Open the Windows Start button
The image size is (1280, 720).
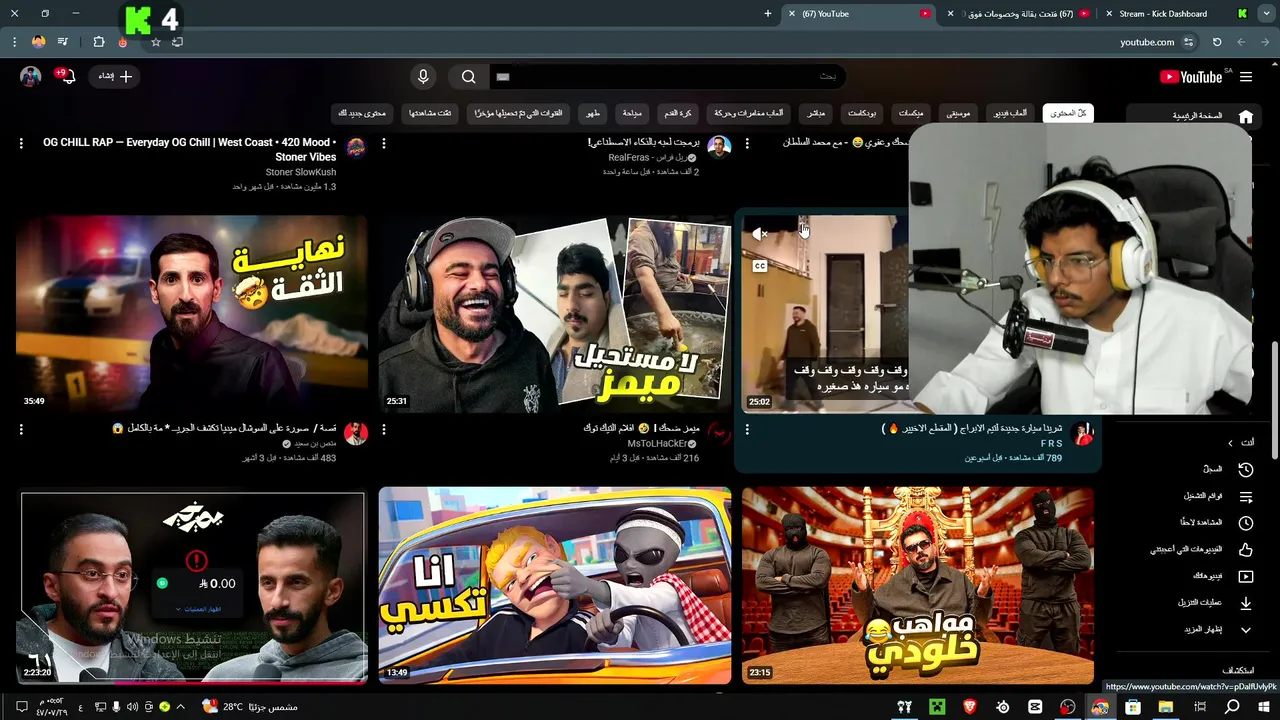coord(1264,707)
